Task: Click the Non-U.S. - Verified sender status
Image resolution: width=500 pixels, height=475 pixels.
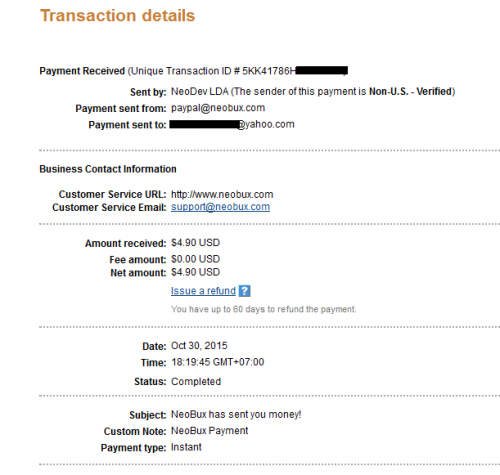Action: coord(410,91)
